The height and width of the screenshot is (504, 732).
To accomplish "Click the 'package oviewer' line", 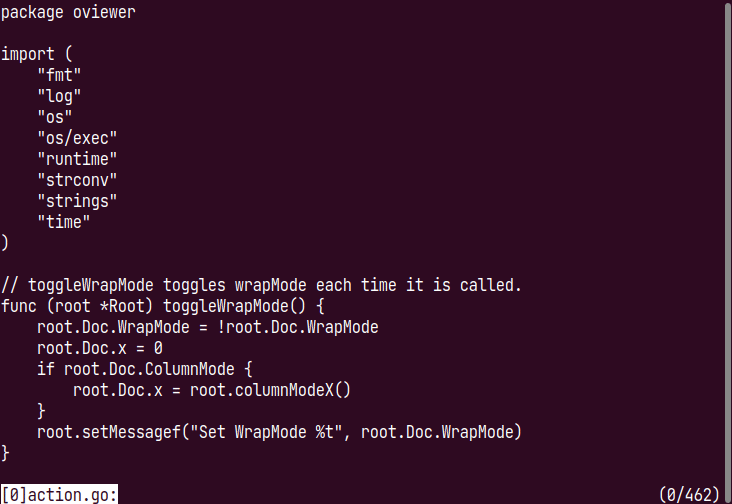I will point(68,12).
